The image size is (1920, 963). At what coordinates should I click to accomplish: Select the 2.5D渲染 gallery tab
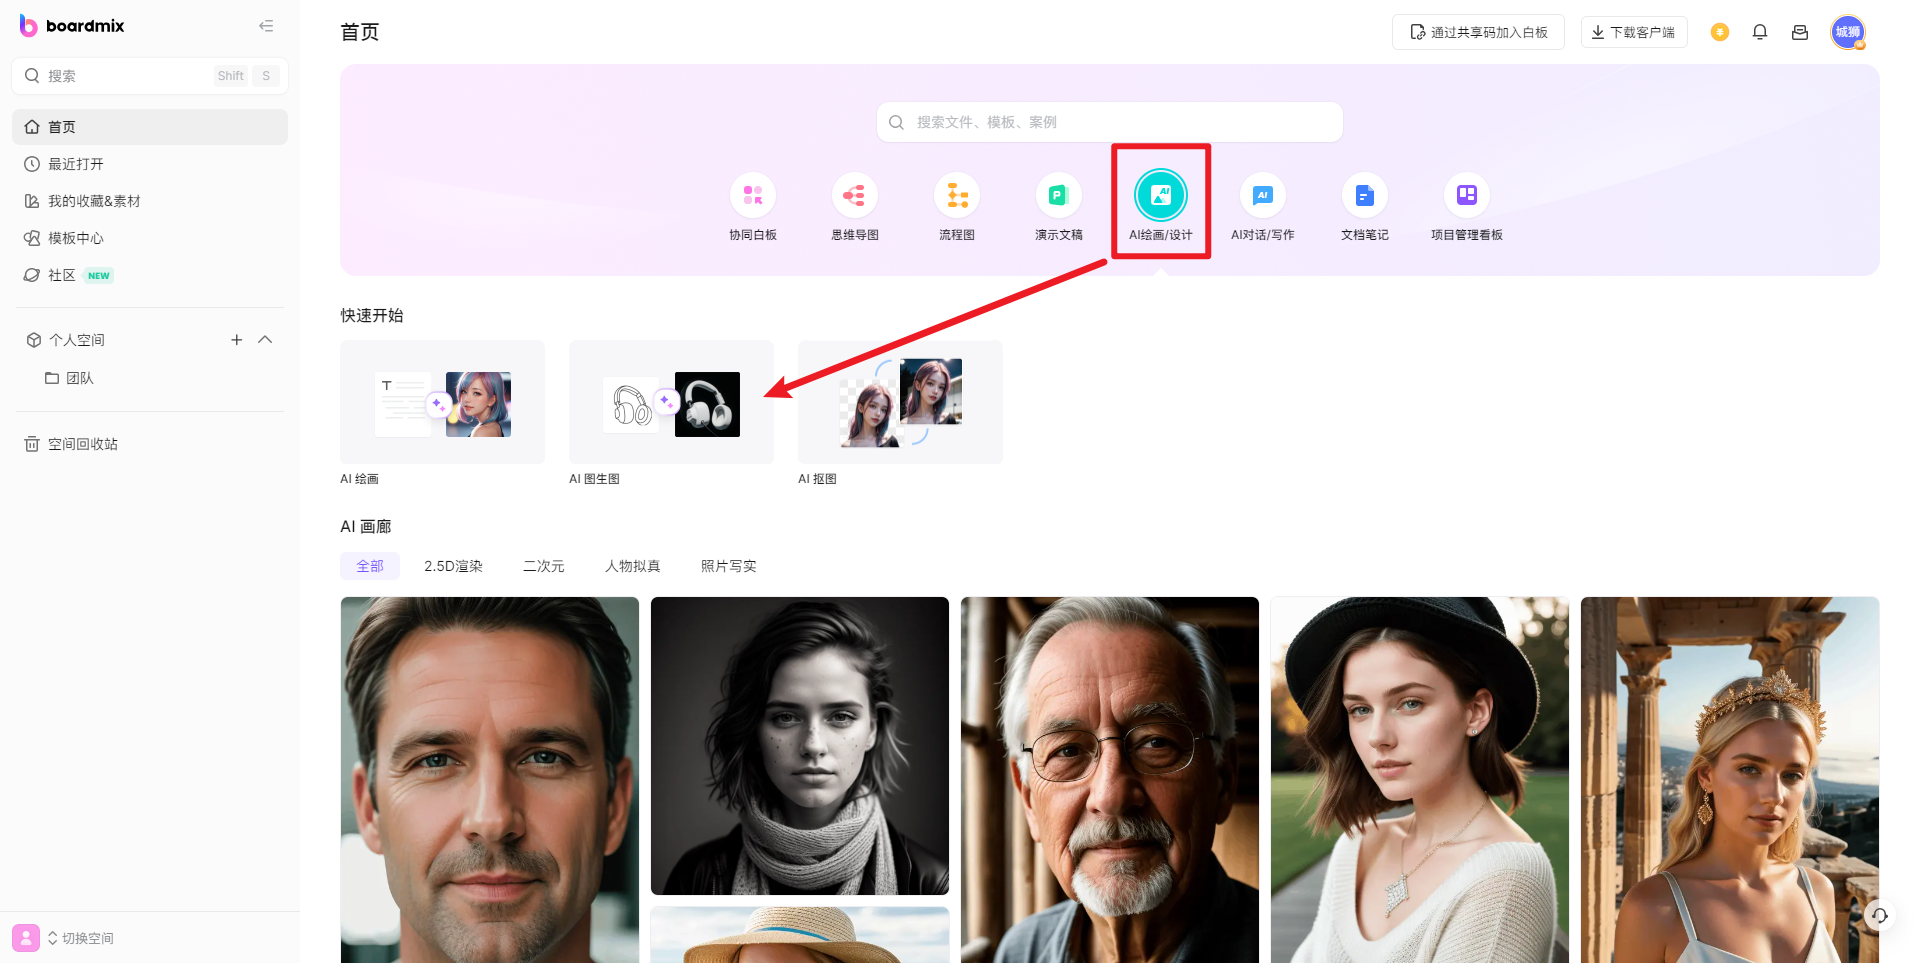(x=453, y=566)
